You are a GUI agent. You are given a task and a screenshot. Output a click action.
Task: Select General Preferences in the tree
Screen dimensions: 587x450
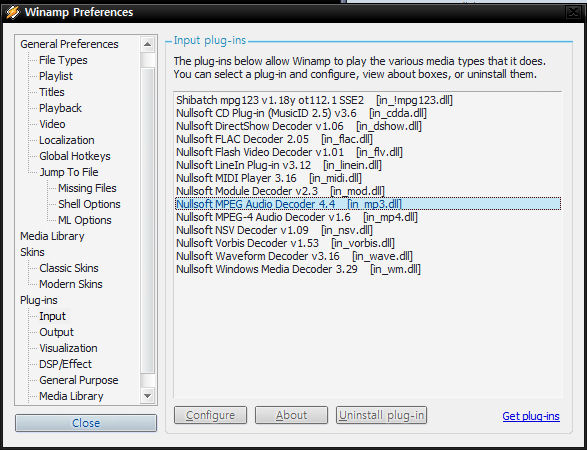(69, 44)
